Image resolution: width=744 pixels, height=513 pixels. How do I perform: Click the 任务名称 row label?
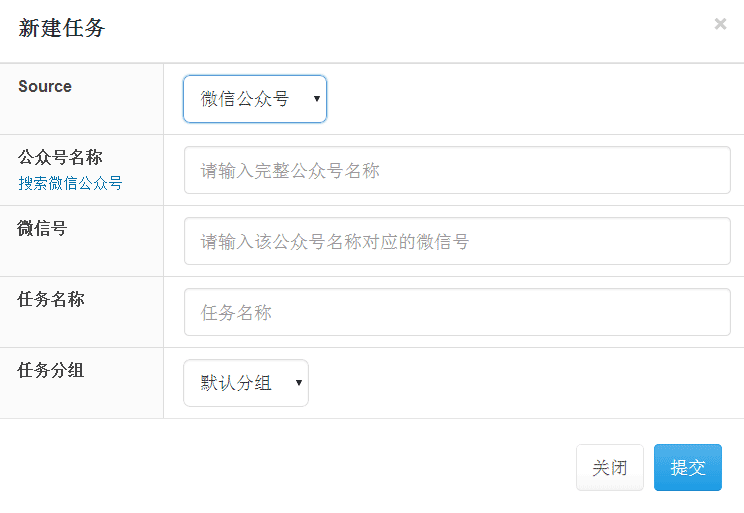coord(51,299)
